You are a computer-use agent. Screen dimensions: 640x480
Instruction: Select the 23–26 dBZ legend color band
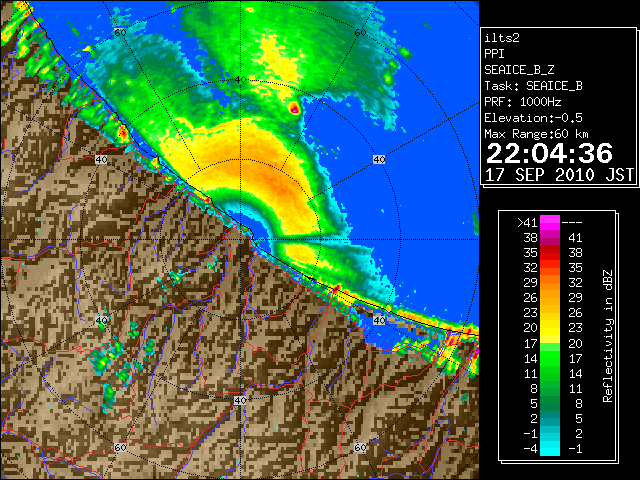click(550, 313)
